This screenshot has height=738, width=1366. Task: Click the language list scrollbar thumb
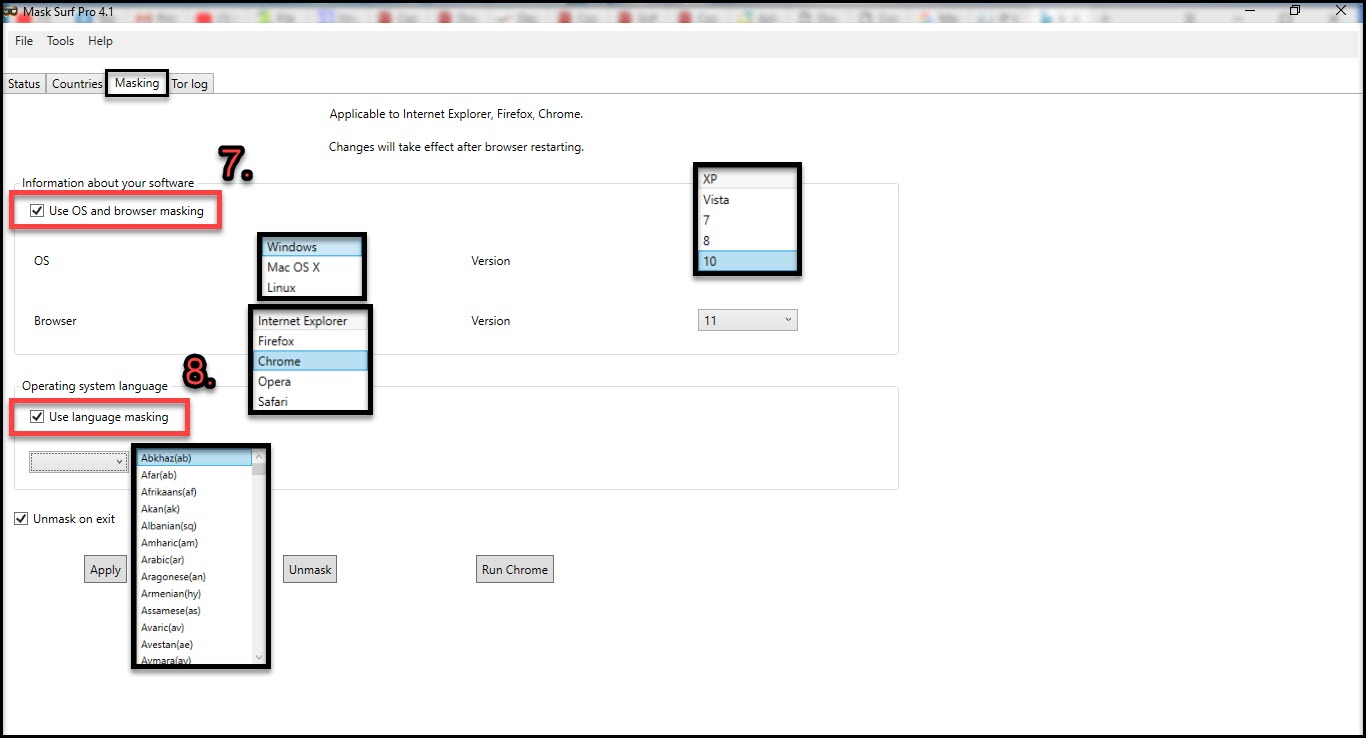click(259, 469)
